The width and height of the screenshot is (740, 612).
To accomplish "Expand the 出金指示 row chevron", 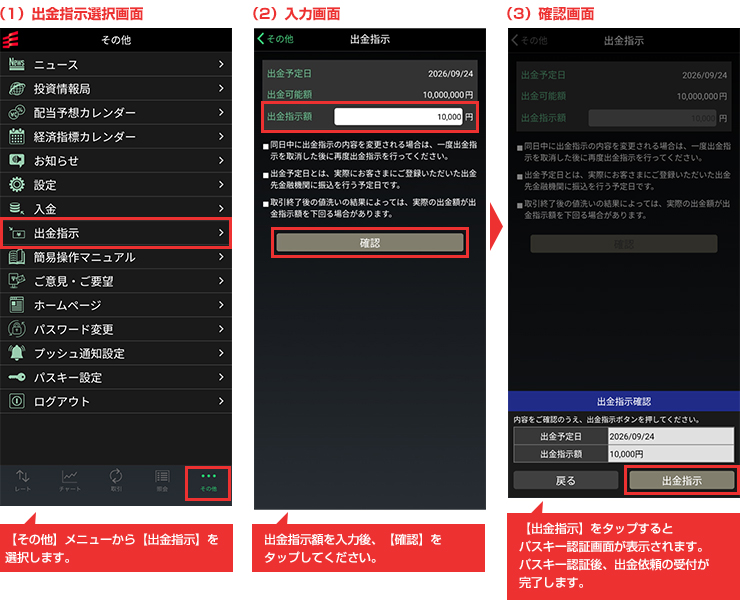I will coord(221,233).
